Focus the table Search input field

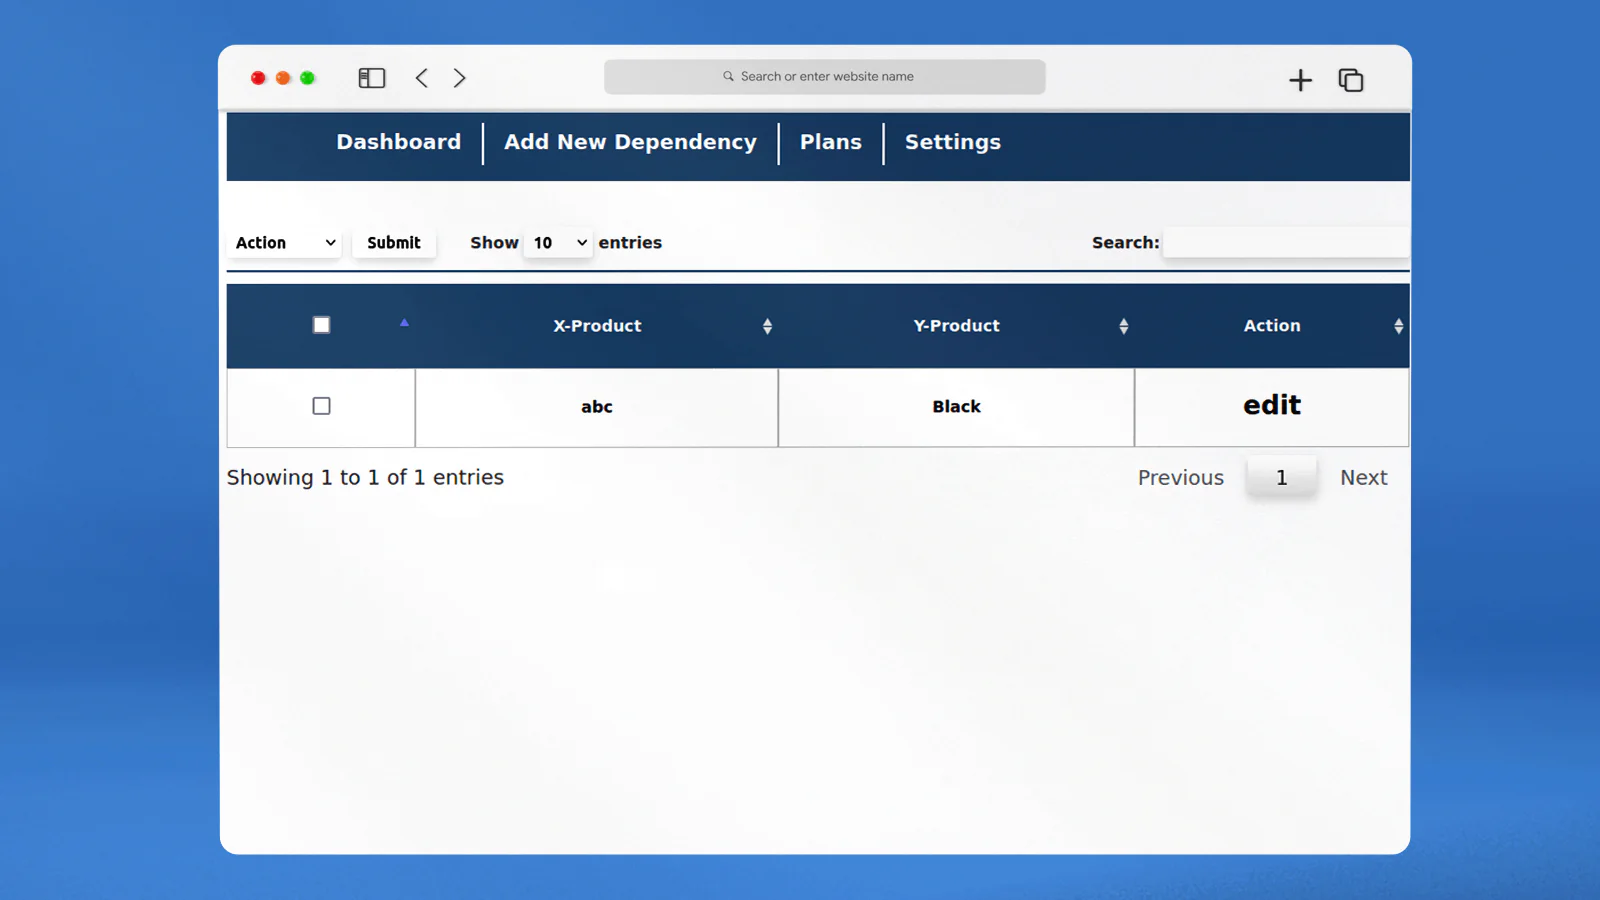tap(1286, 243)
